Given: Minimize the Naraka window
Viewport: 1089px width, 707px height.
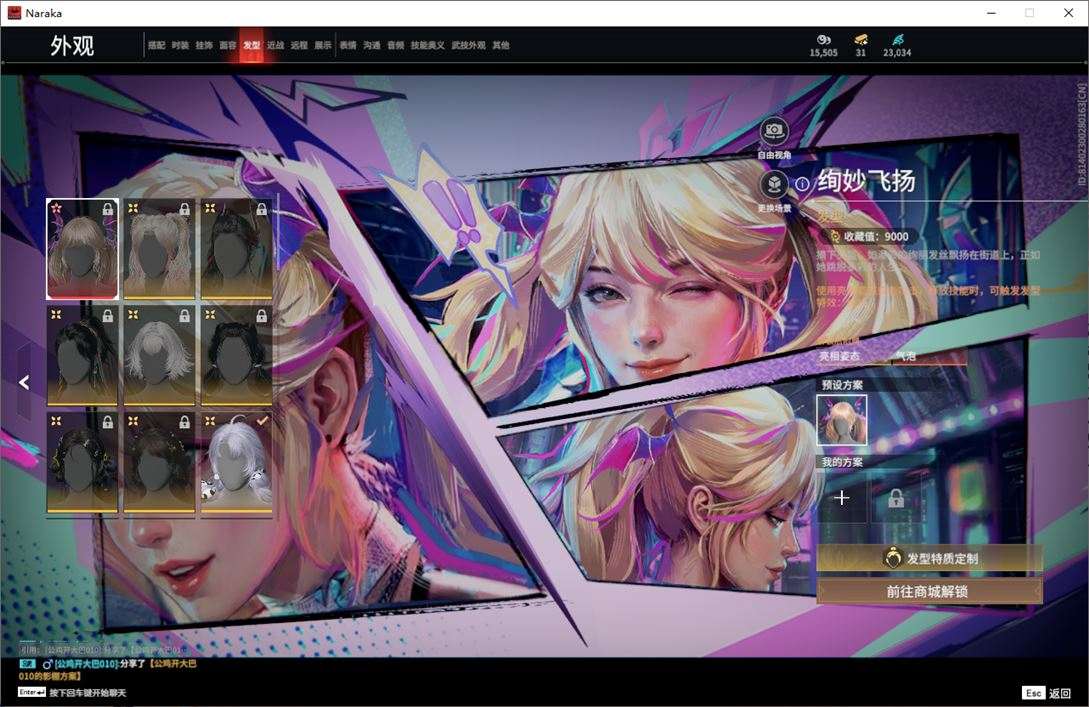Looking at the screenshot, I should [x=992, y=13].
